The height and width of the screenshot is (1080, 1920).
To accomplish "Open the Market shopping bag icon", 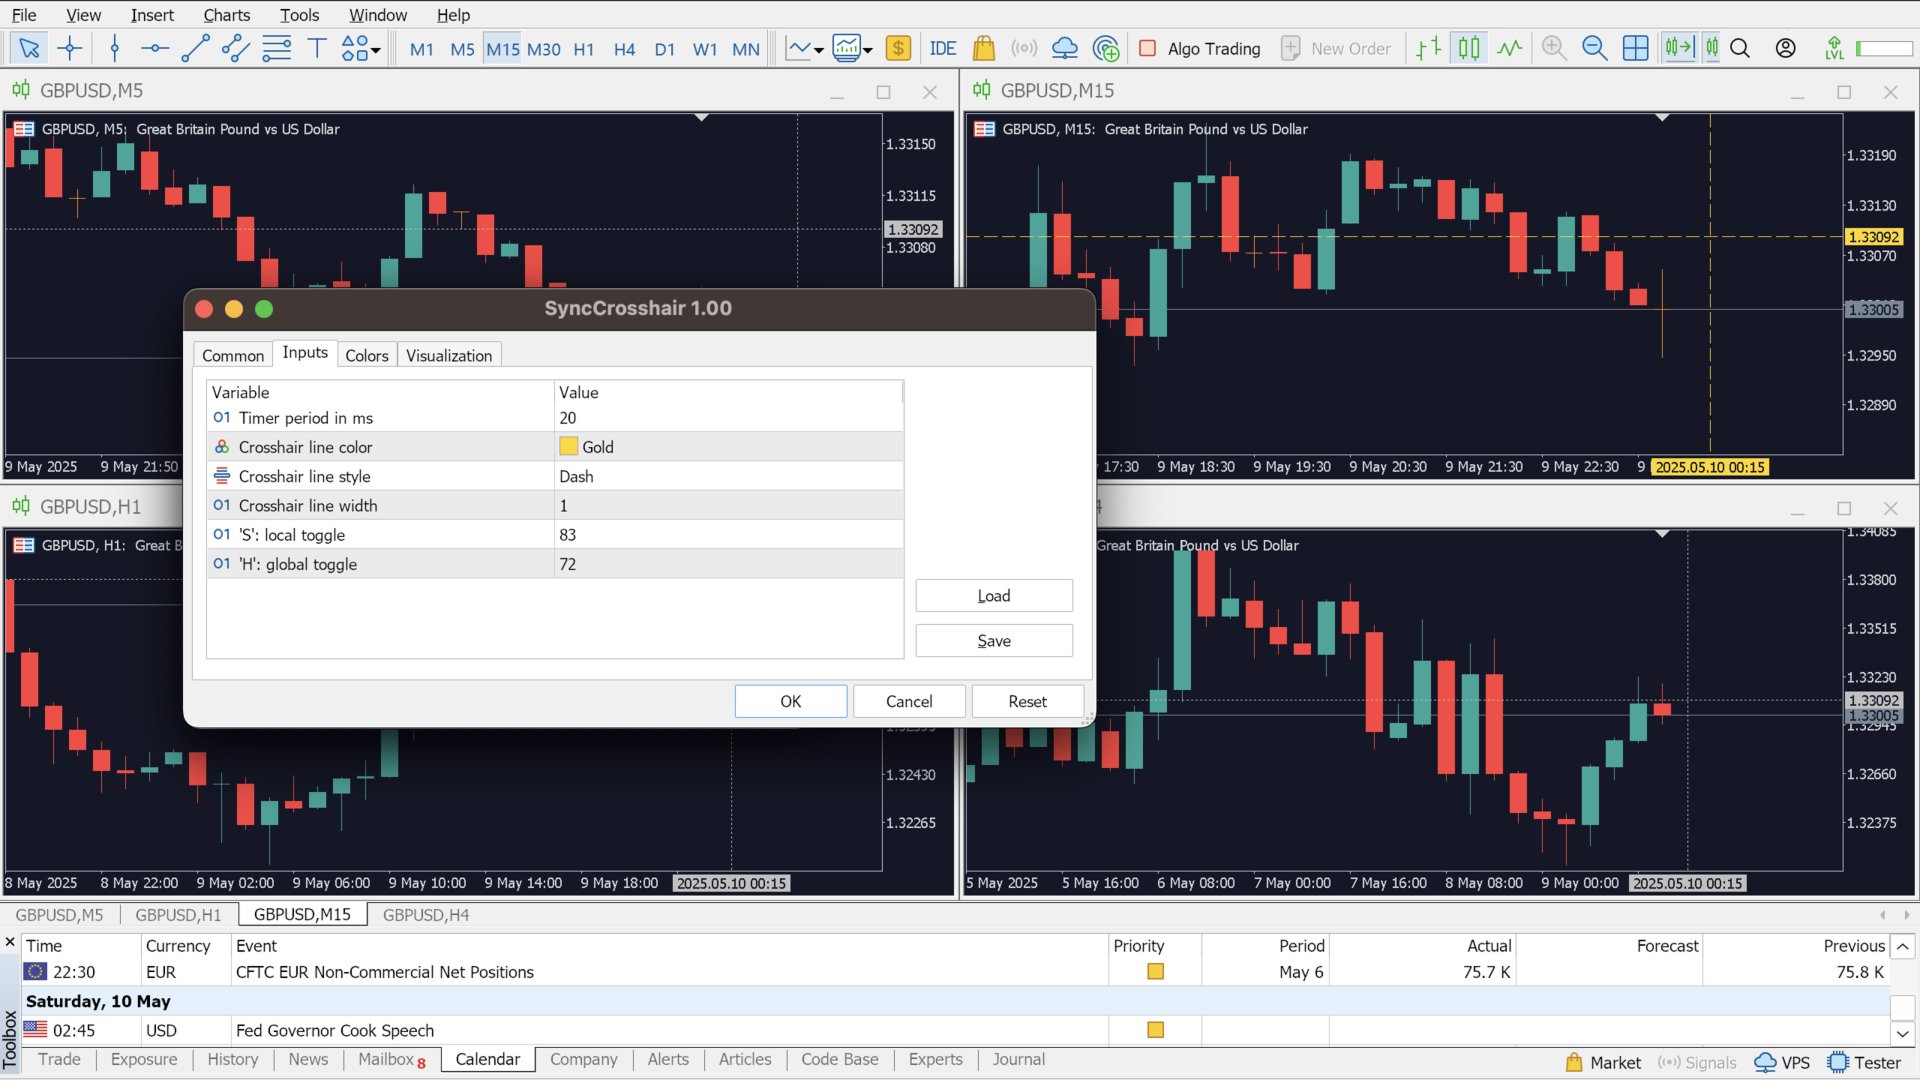I will (983, 48).
